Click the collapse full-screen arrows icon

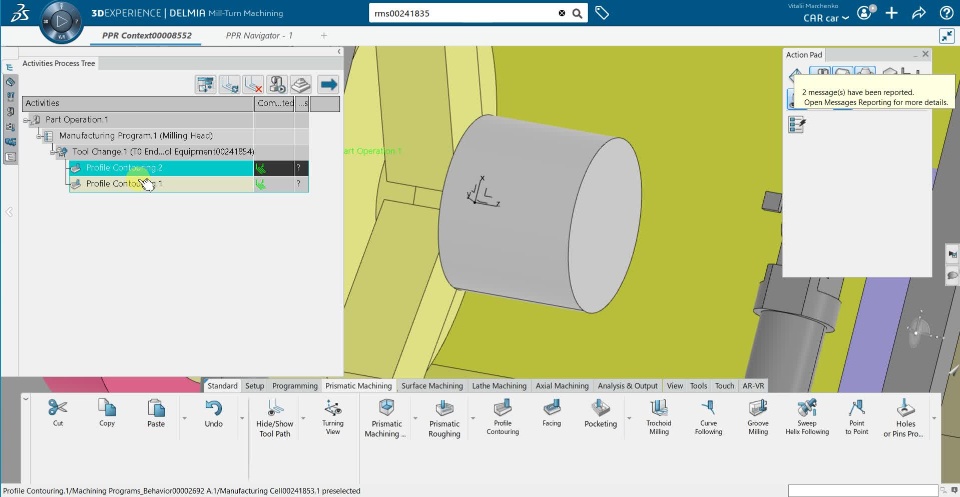[948, 36]
